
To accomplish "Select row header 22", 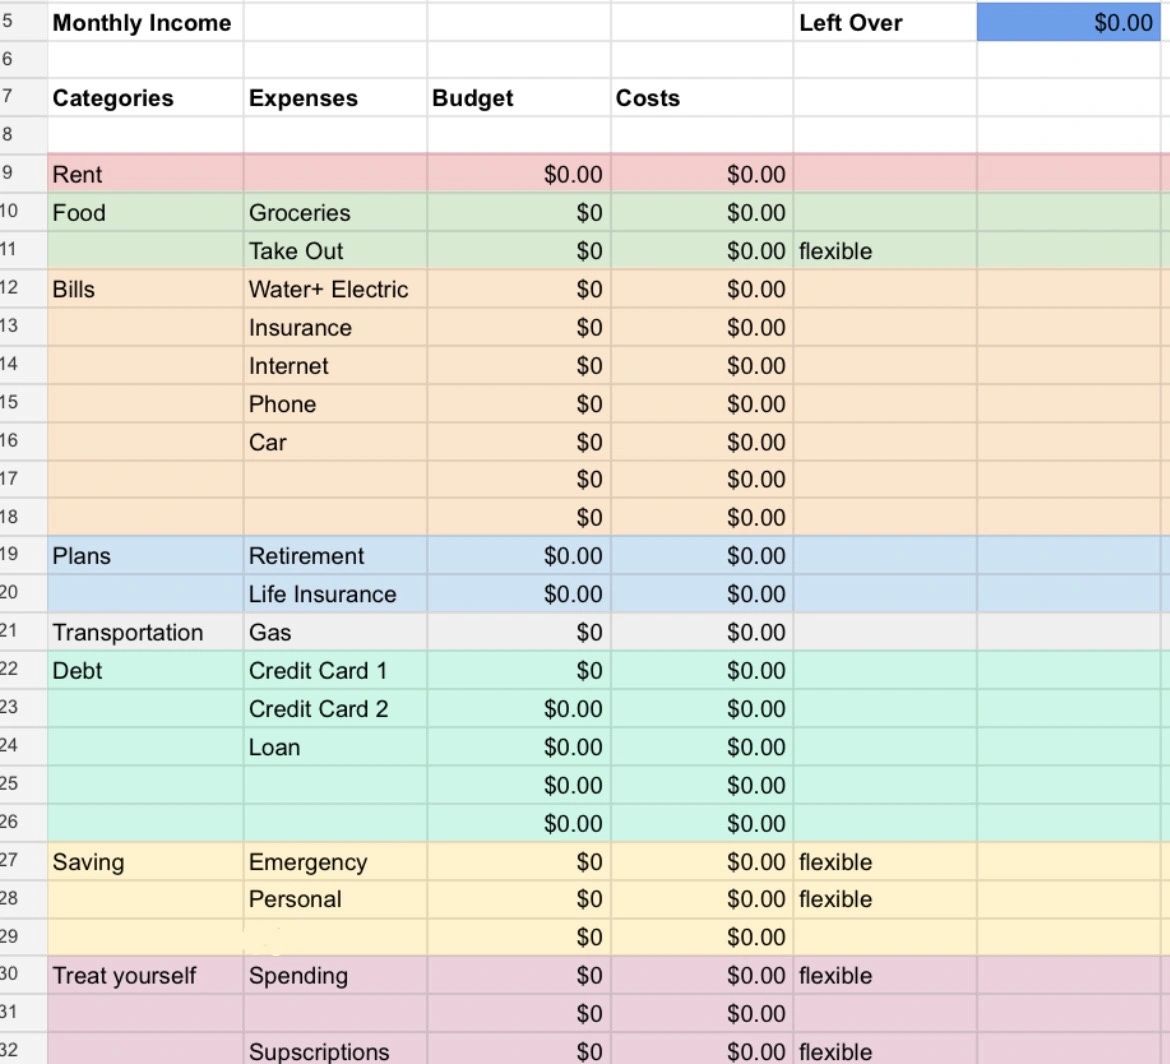I will coord(23,669).
